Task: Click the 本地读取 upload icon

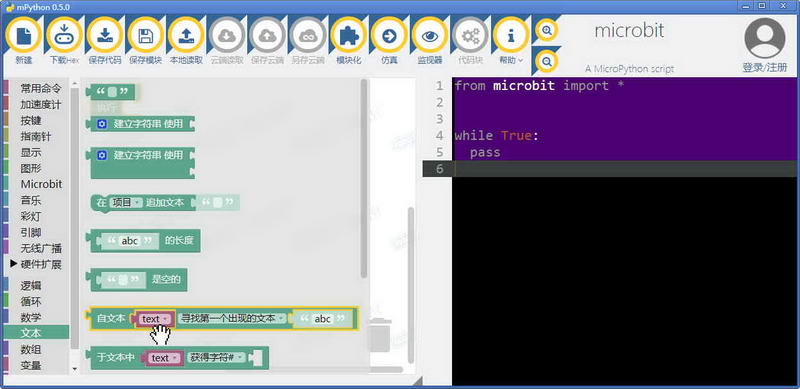Action: point(186,36)
